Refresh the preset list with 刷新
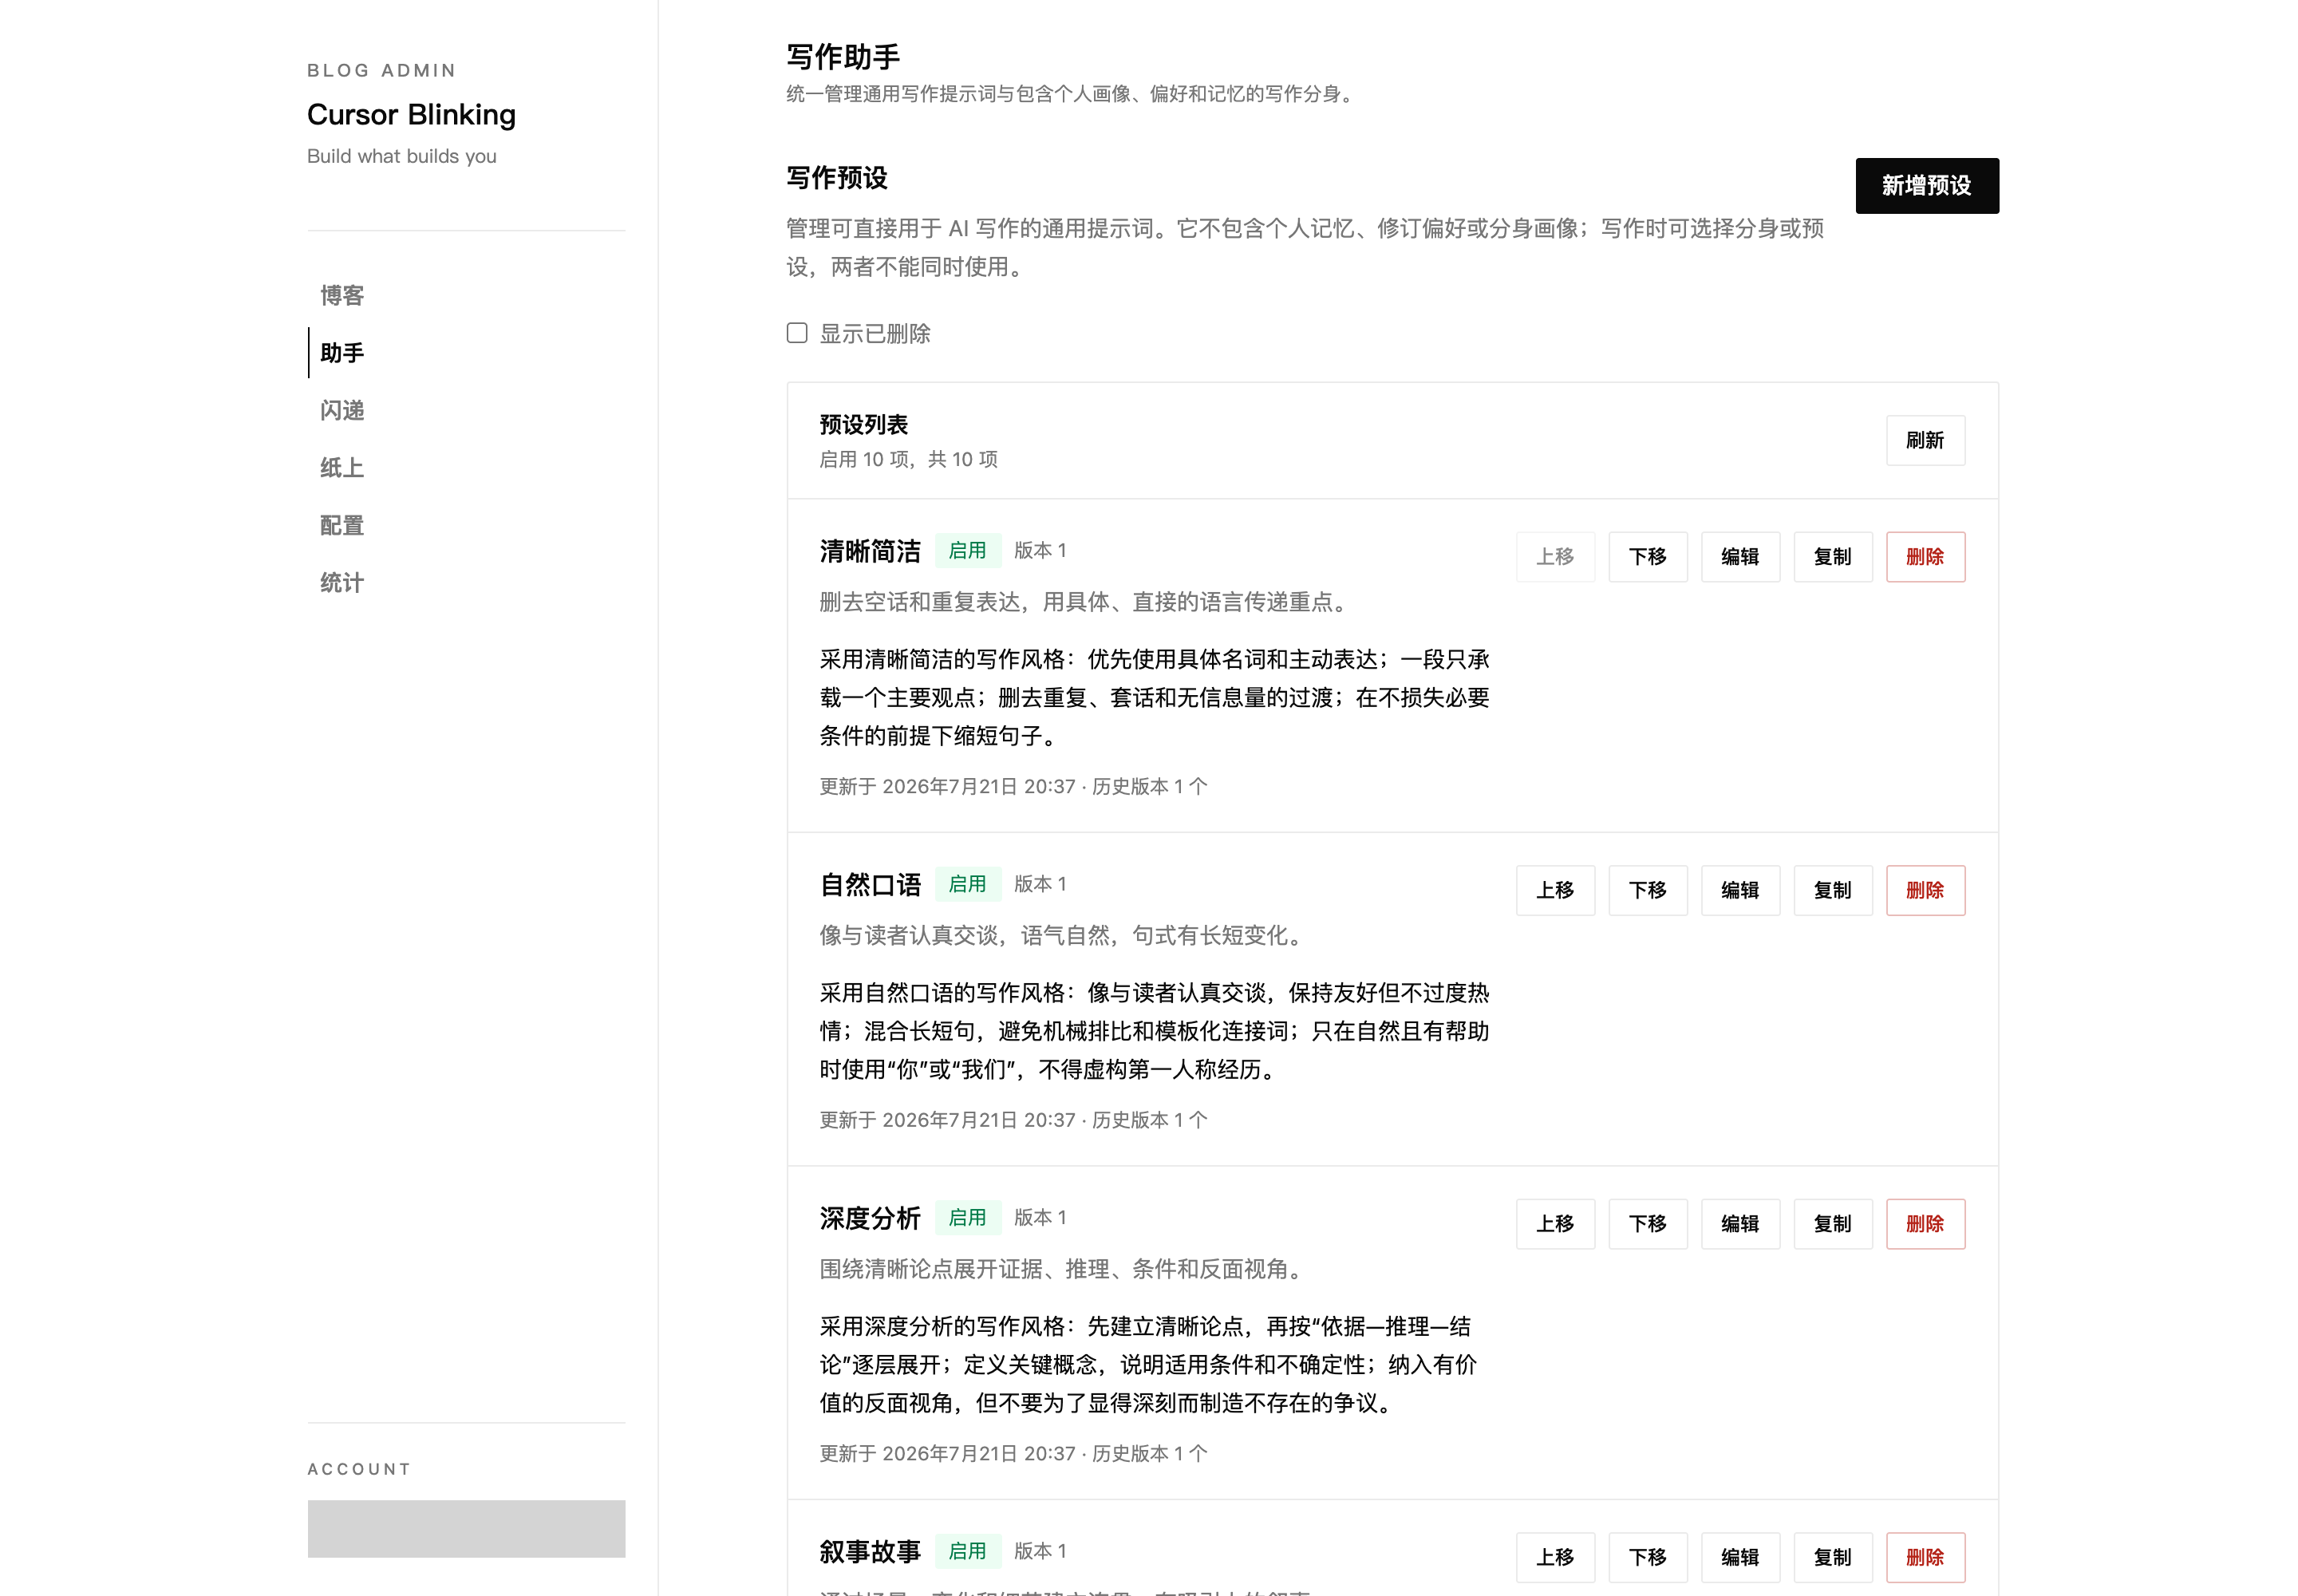2298x1596 pixels. [x=1925, y=440]
